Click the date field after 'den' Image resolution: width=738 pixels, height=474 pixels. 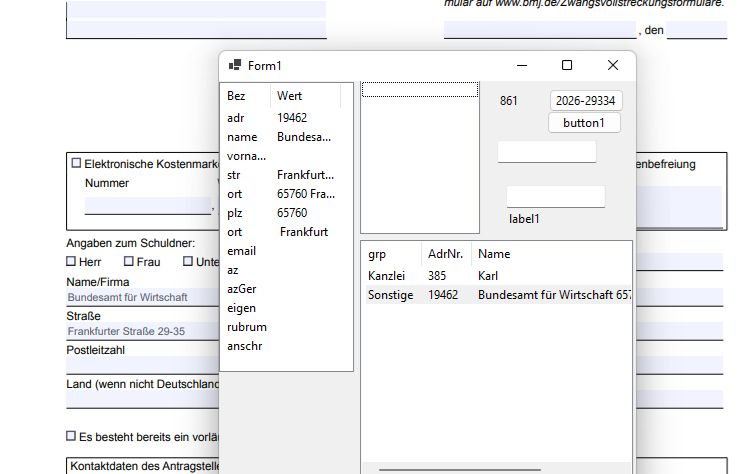[697, 30]
